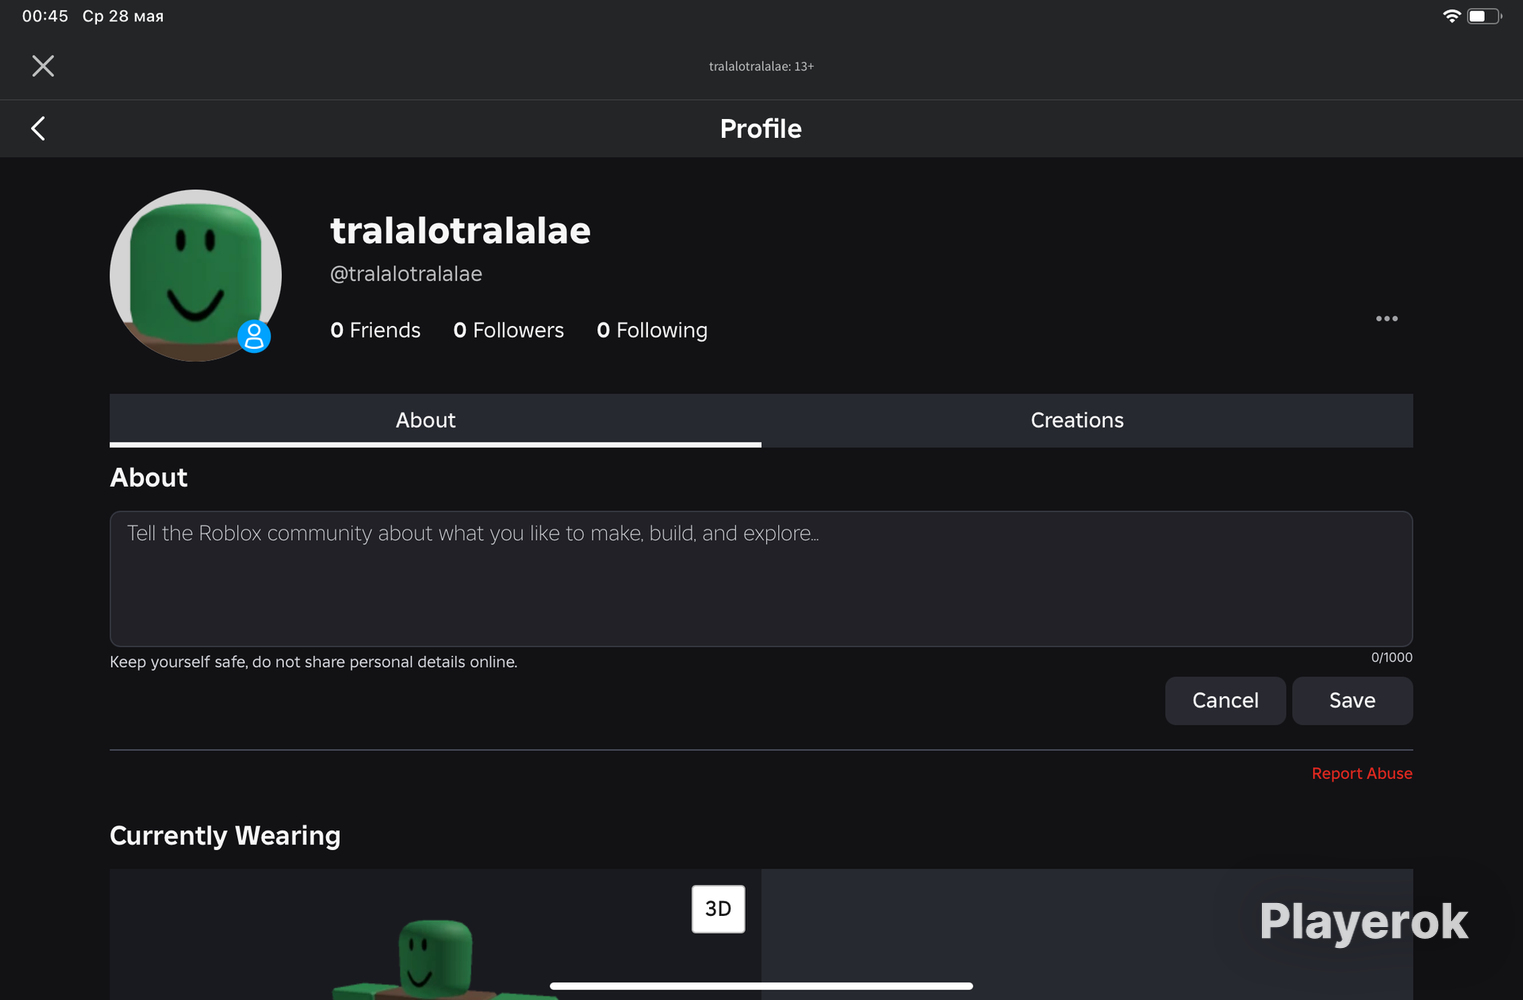Tap the 0/1000 character counter

(x=1391, y=657)
